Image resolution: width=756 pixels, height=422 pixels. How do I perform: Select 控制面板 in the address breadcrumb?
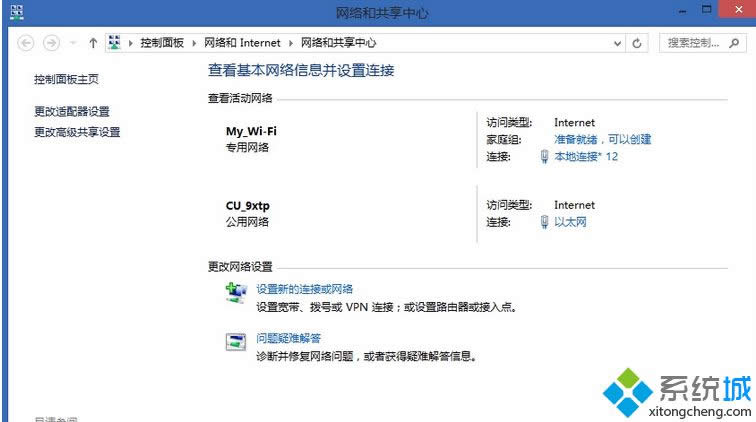point(163,43)
